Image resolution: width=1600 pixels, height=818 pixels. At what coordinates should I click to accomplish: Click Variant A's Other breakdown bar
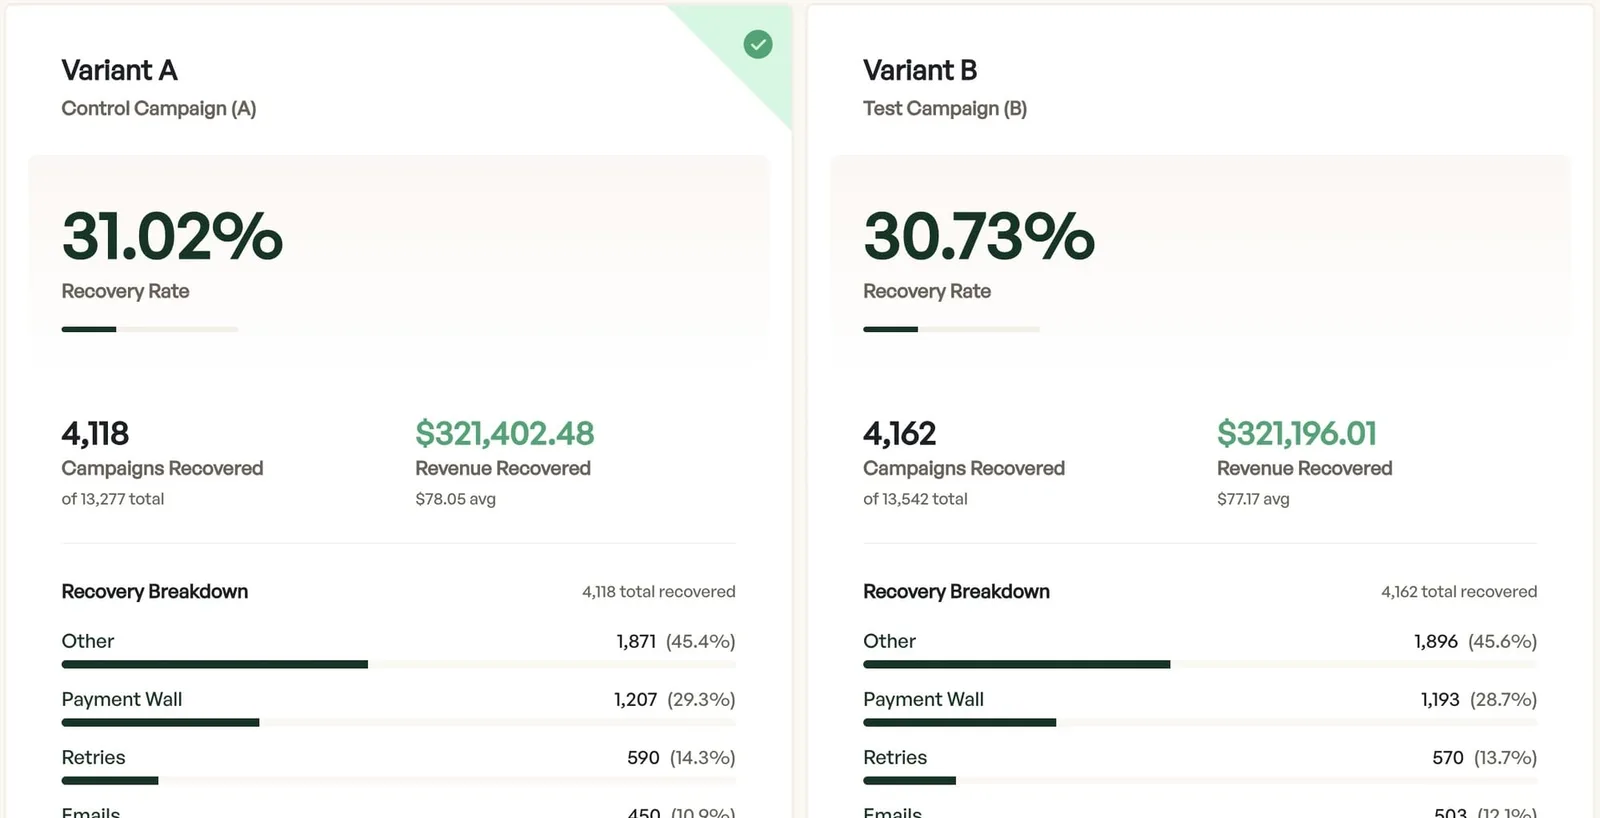[398, 664]
